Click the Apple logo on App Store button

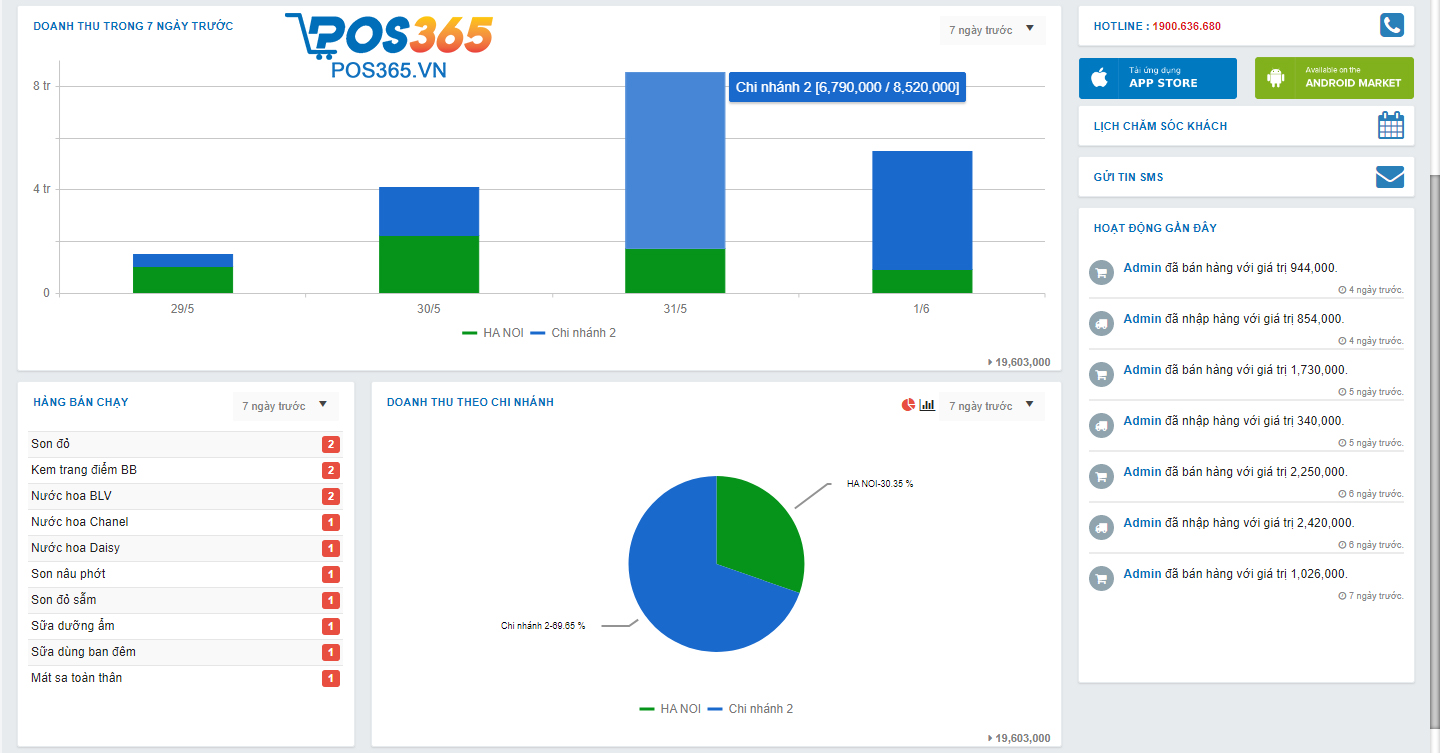pyautogui.click(x=1099, y=77)
